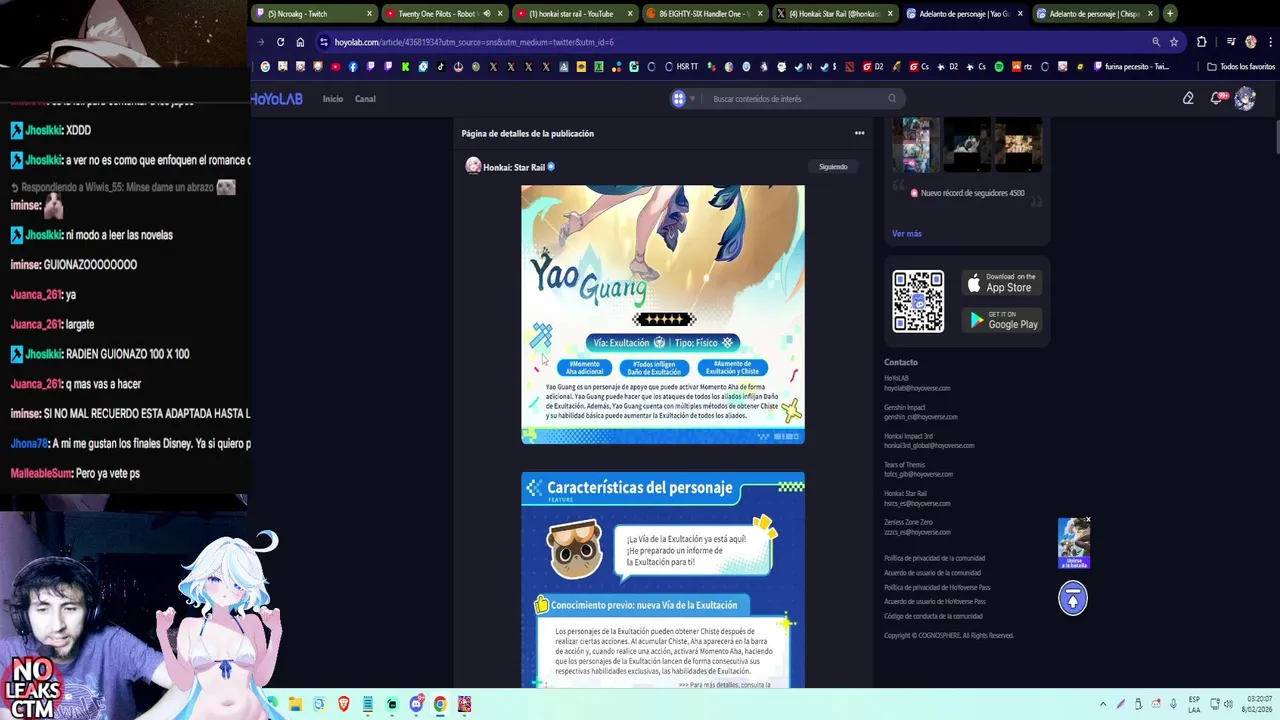Open the floating event banner thumbnail
1280x720 pixels.
[1074, 543]
